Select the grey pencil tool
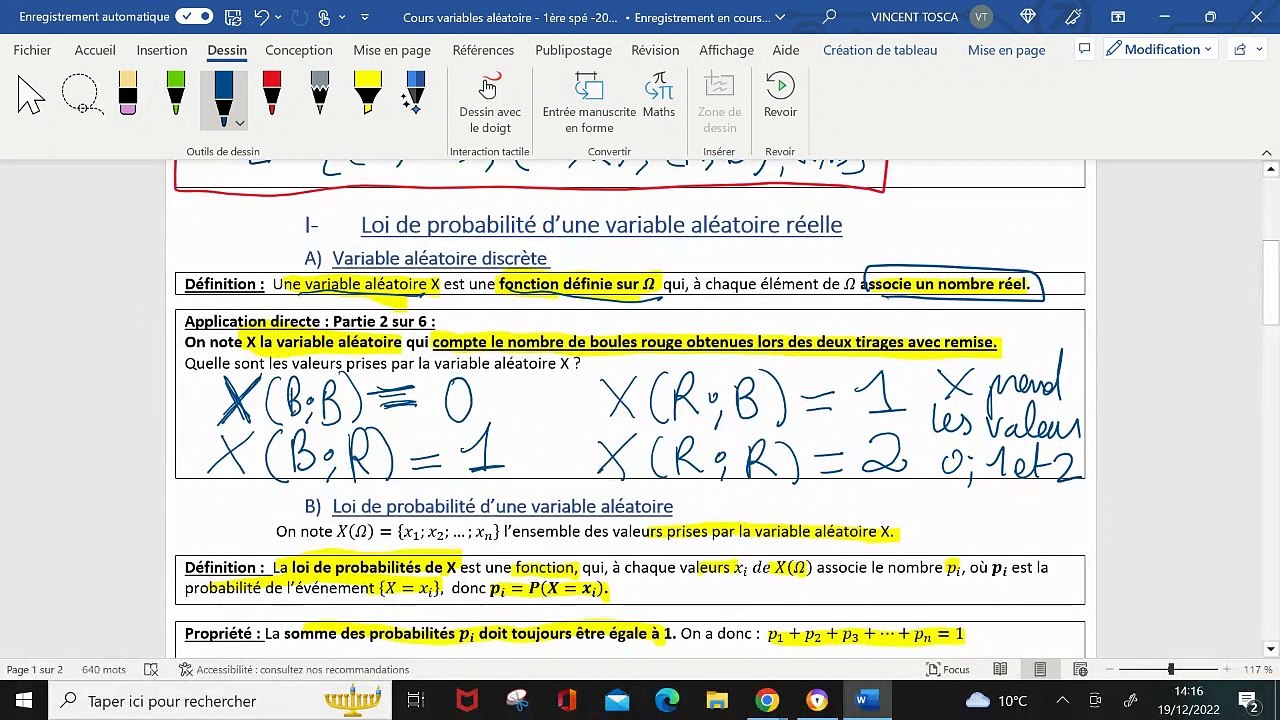Image resolution: width=1280 pixels, height=720 pixels. [x=320, y=93]
